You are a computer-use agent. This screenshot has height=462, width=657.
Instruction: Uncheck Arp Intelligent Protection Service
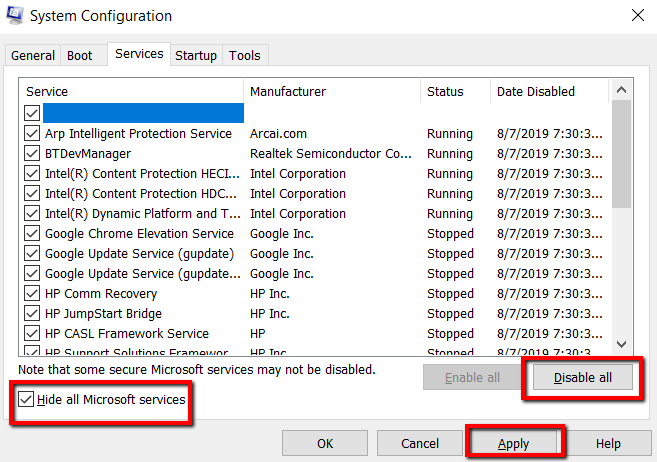click(32, 134)
